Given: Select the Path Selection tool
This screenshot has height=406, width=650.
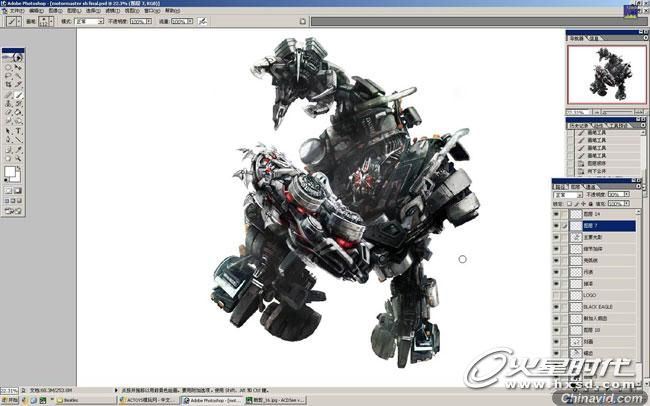Looking at the screenshot, I should coord(8,131).
